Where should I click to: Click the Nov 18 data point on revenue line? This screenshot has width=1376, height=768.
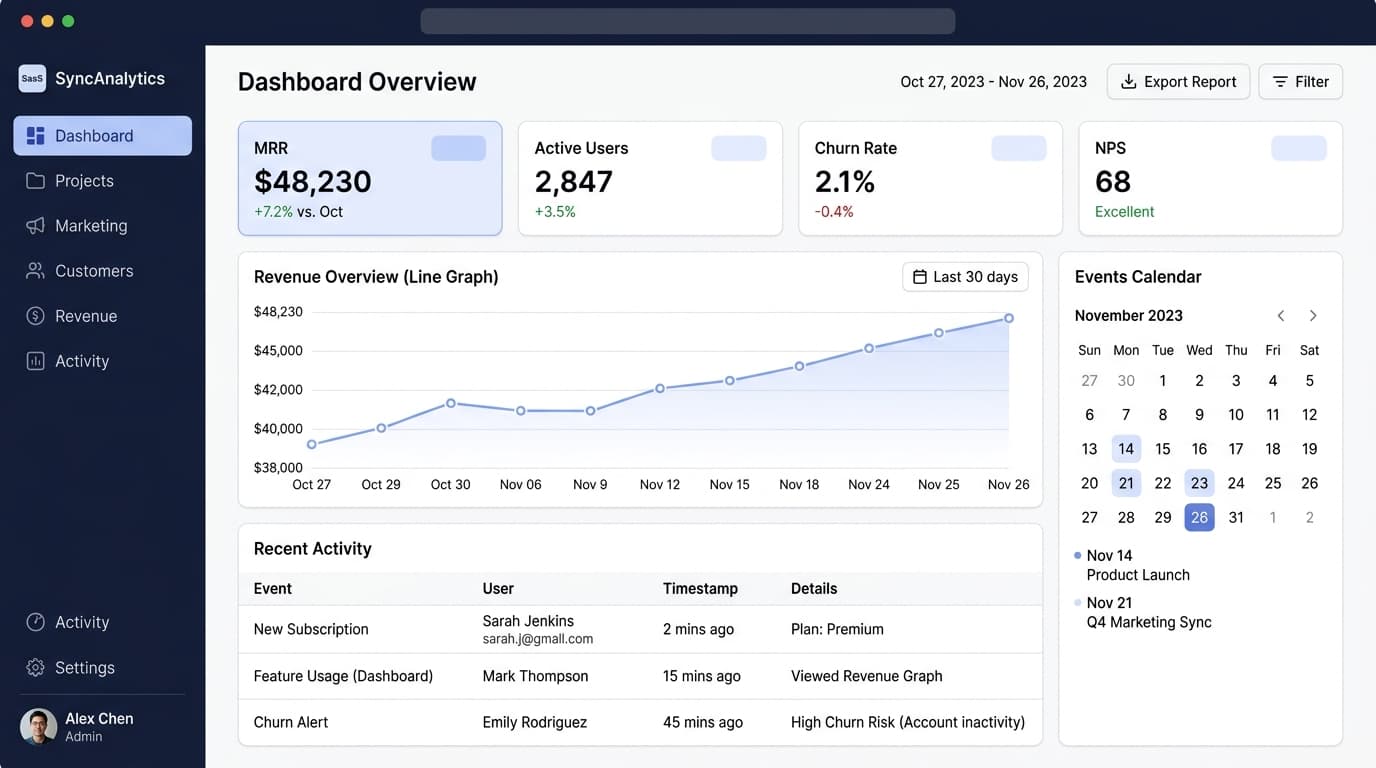point(799,366)
